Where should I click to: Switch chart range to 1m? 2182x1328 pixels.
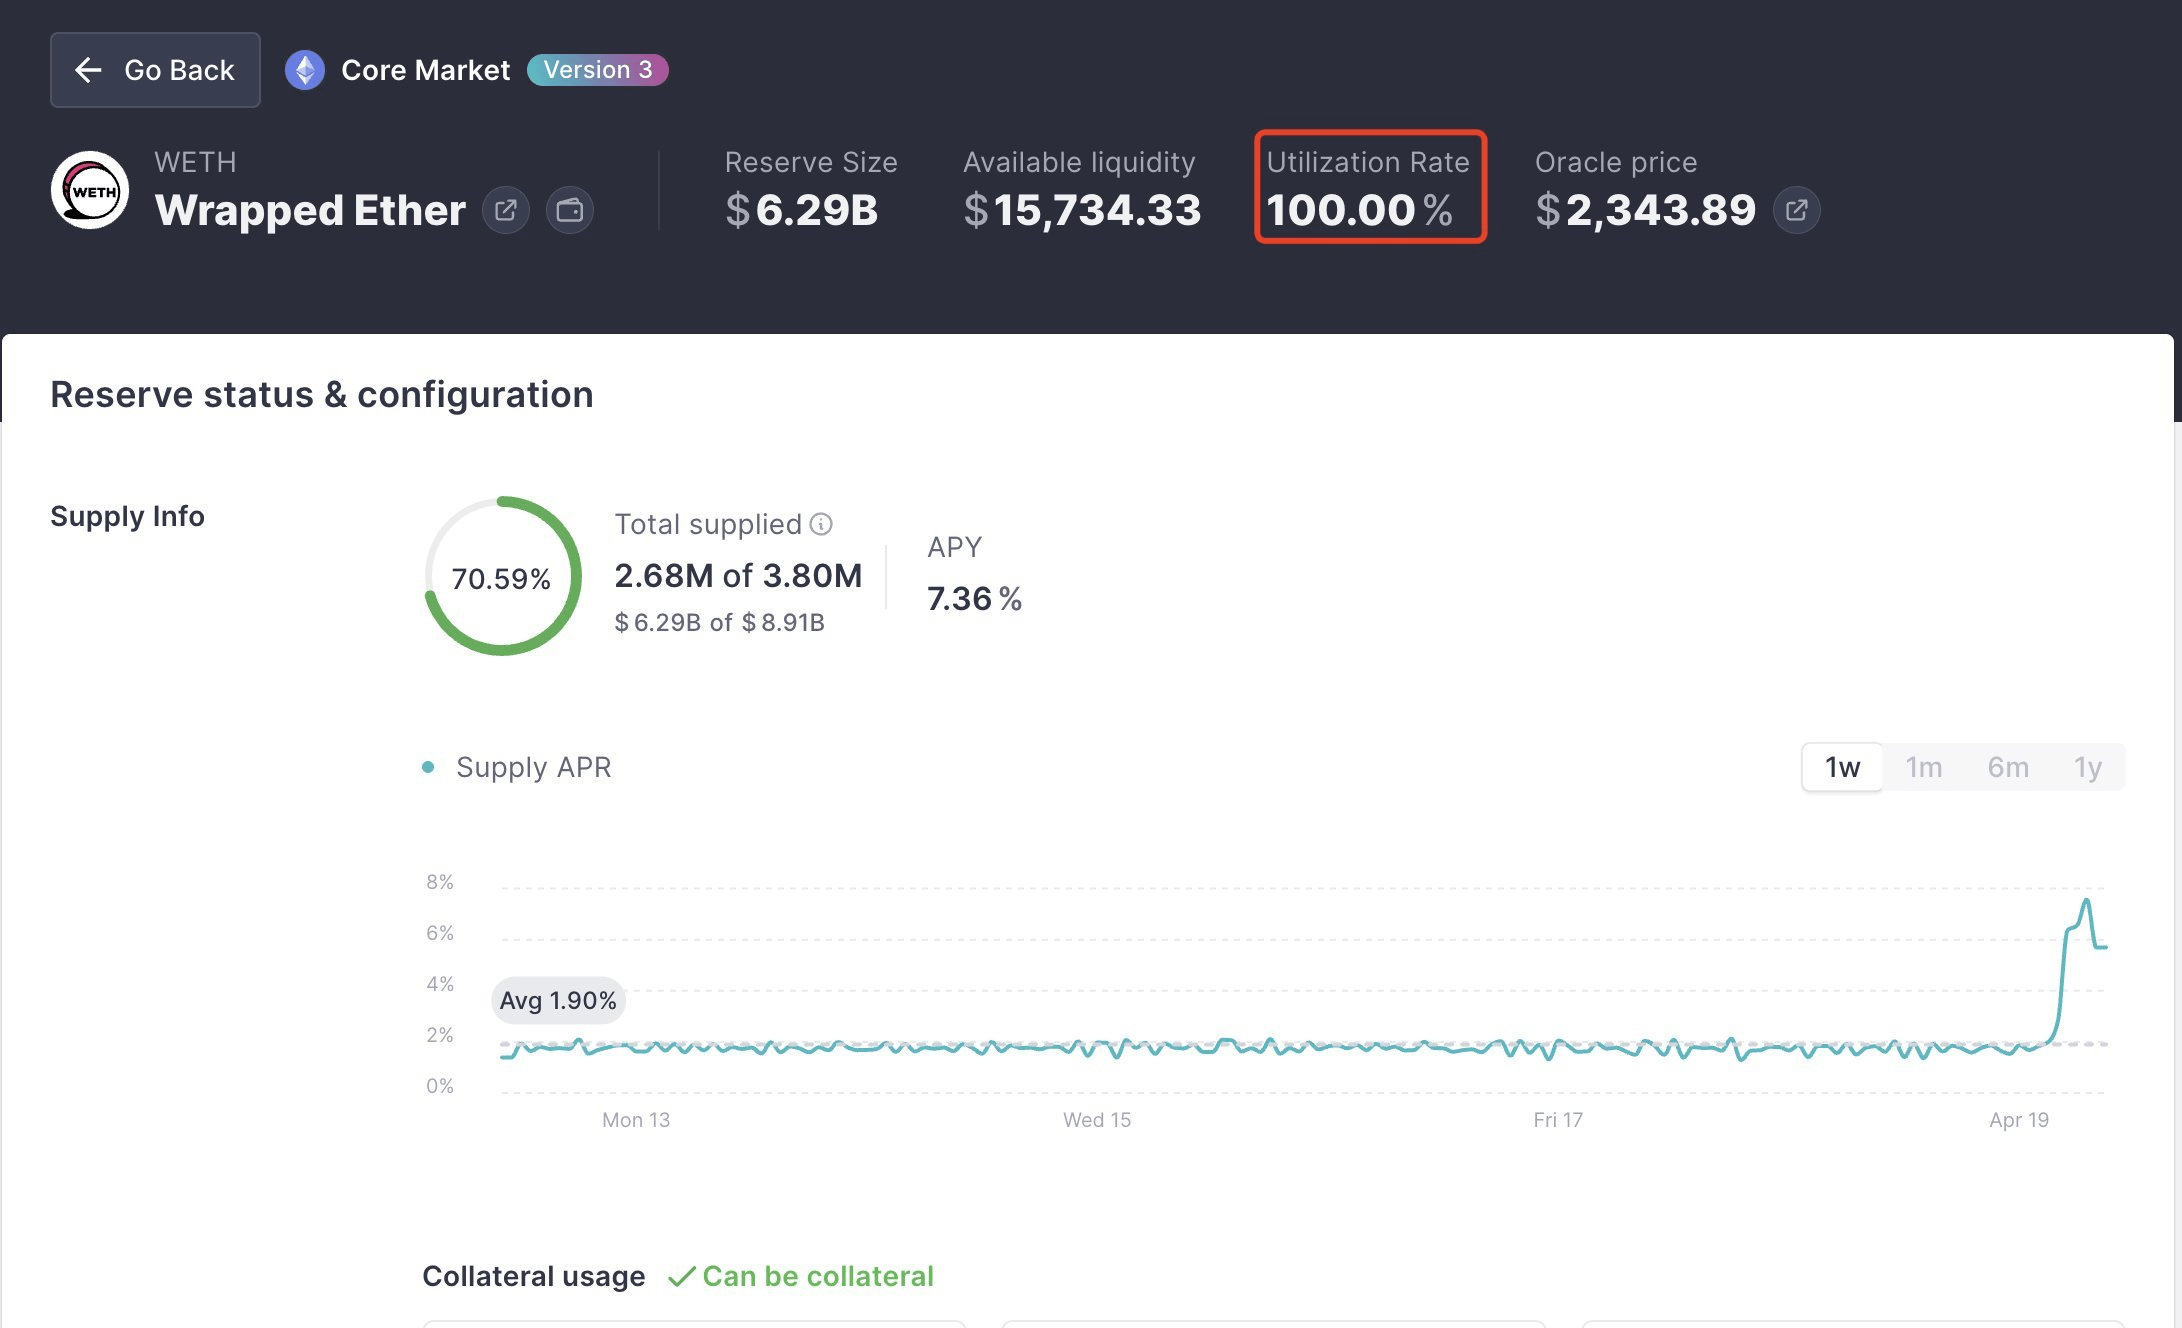coord(1923,767)
